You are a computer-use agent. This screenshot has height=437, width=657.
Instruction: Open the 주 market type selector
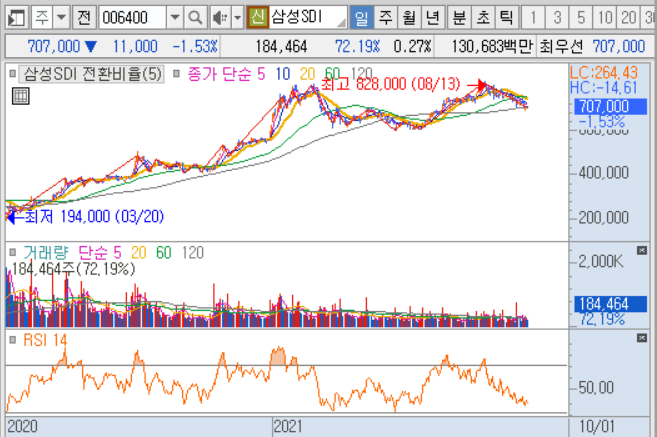coord(42,18)
